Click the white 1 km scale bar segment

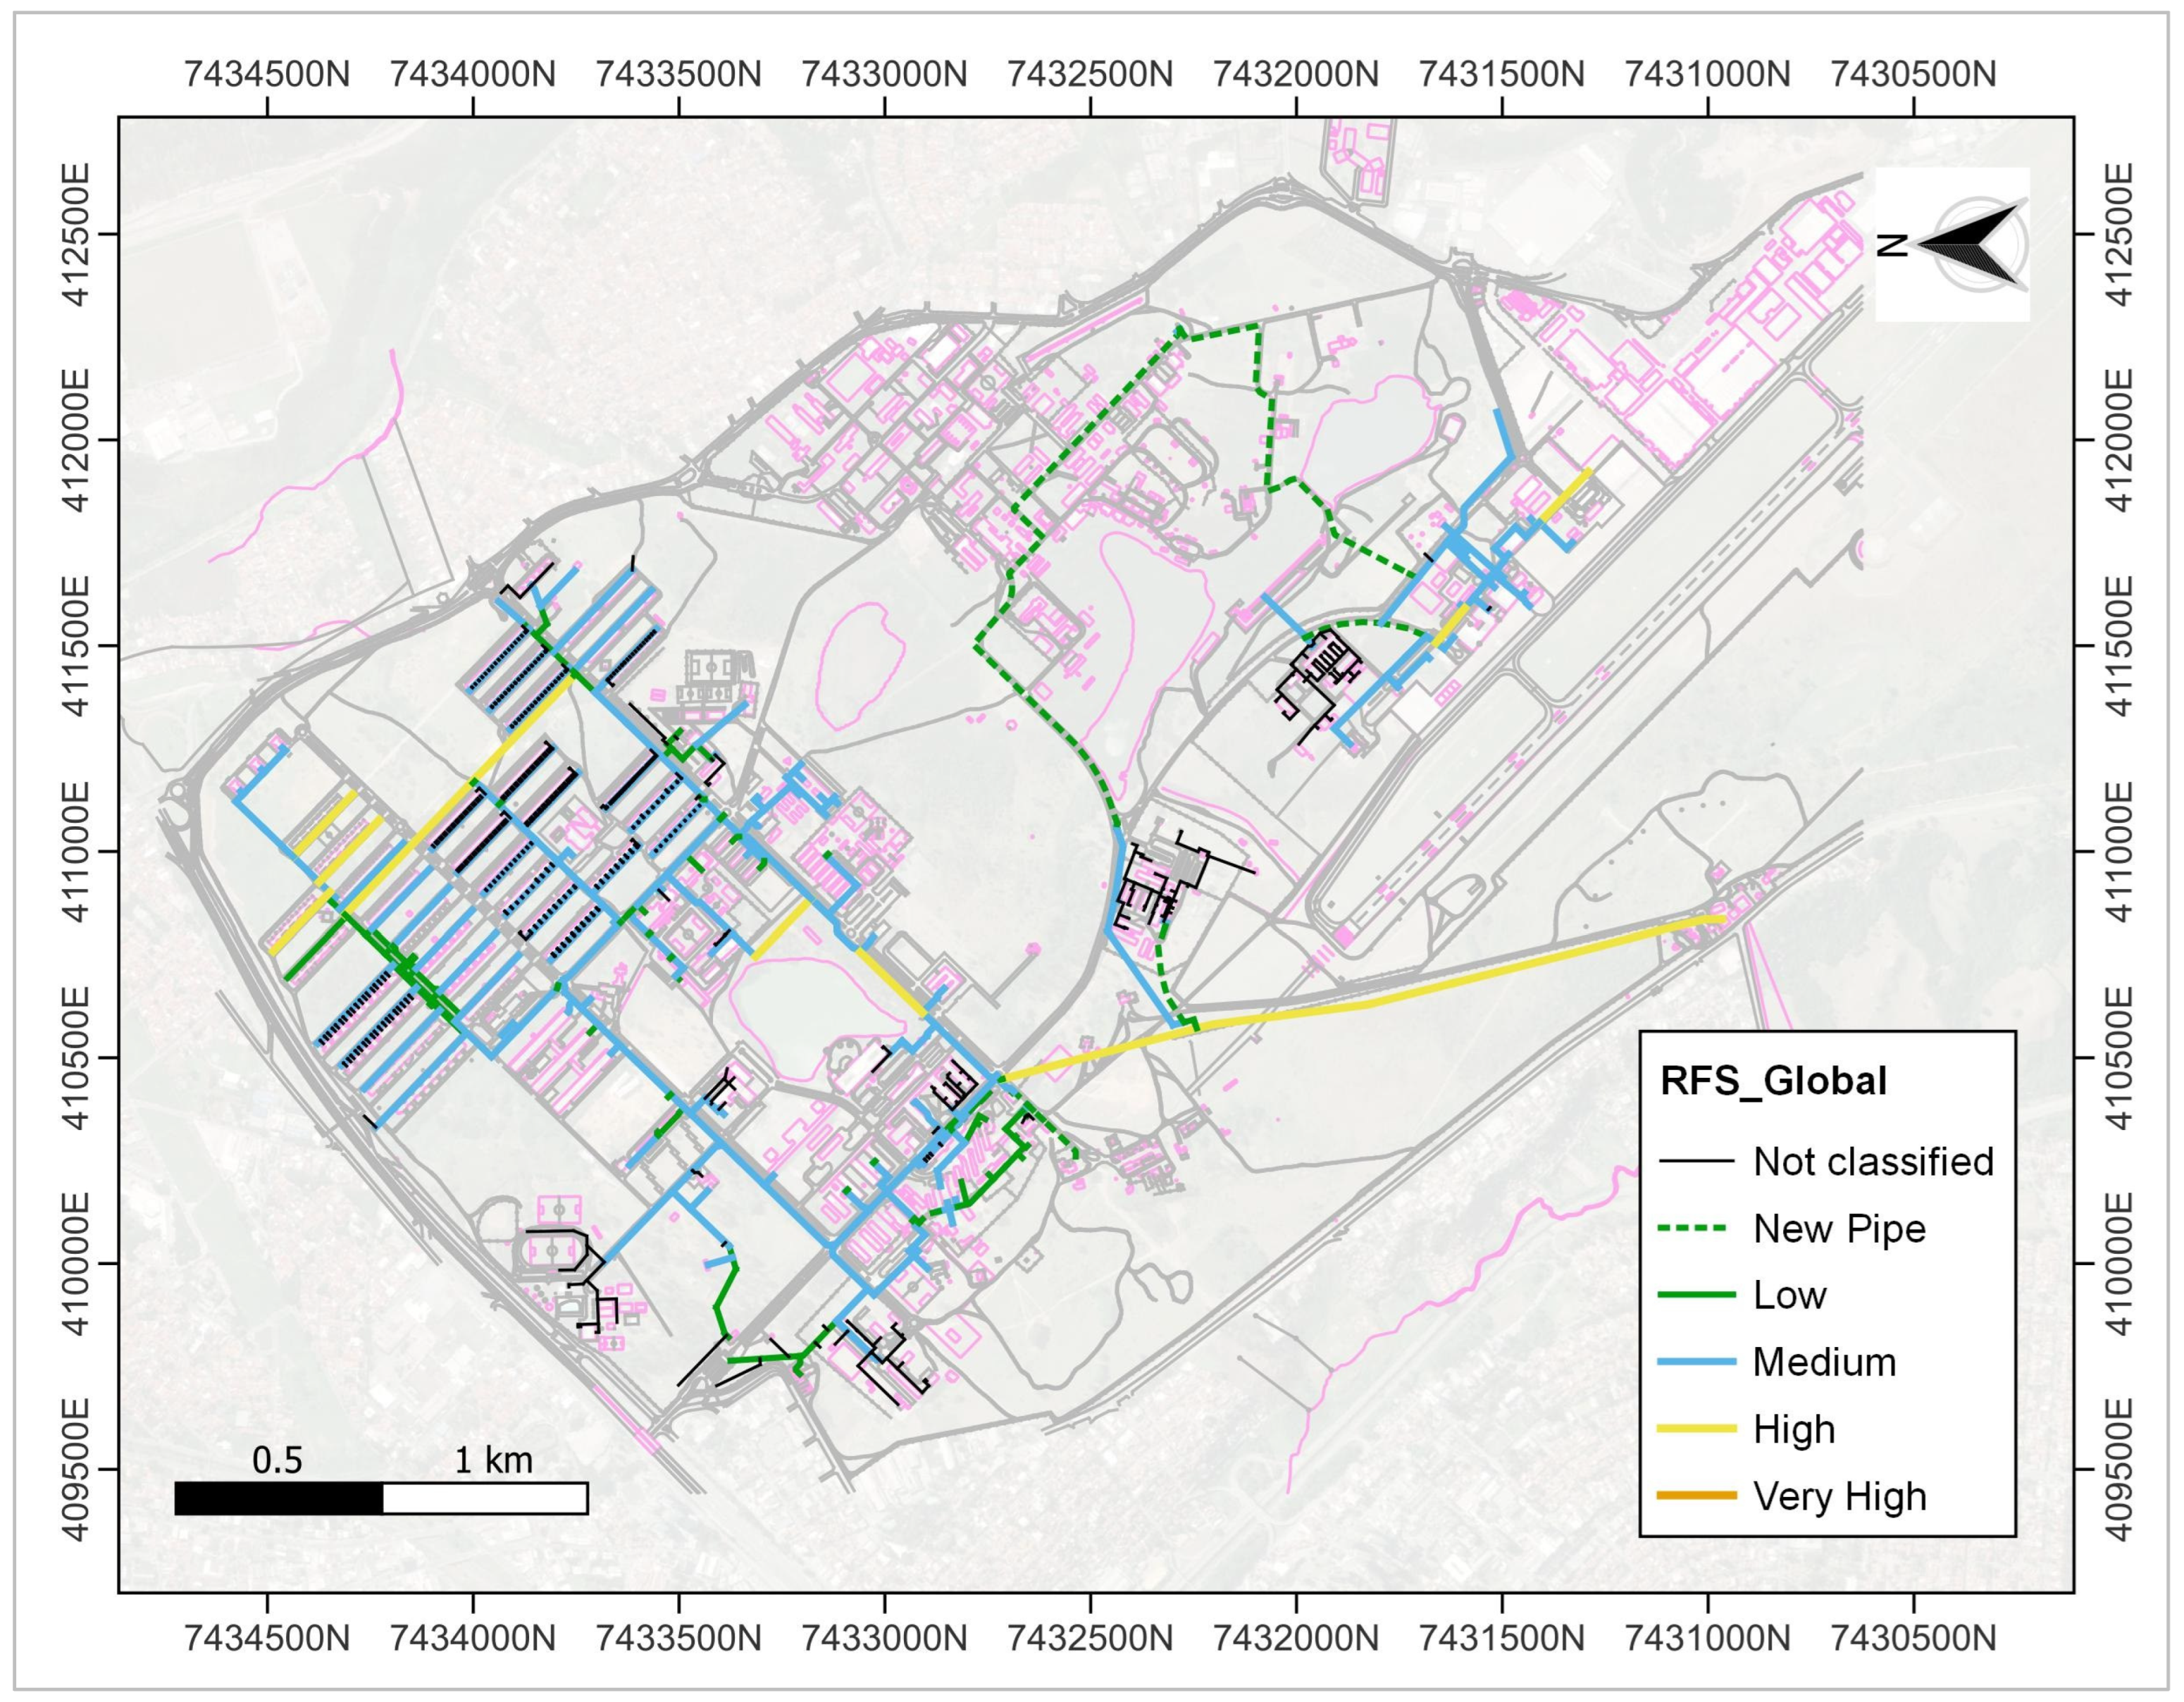[x=484, y=1499]
